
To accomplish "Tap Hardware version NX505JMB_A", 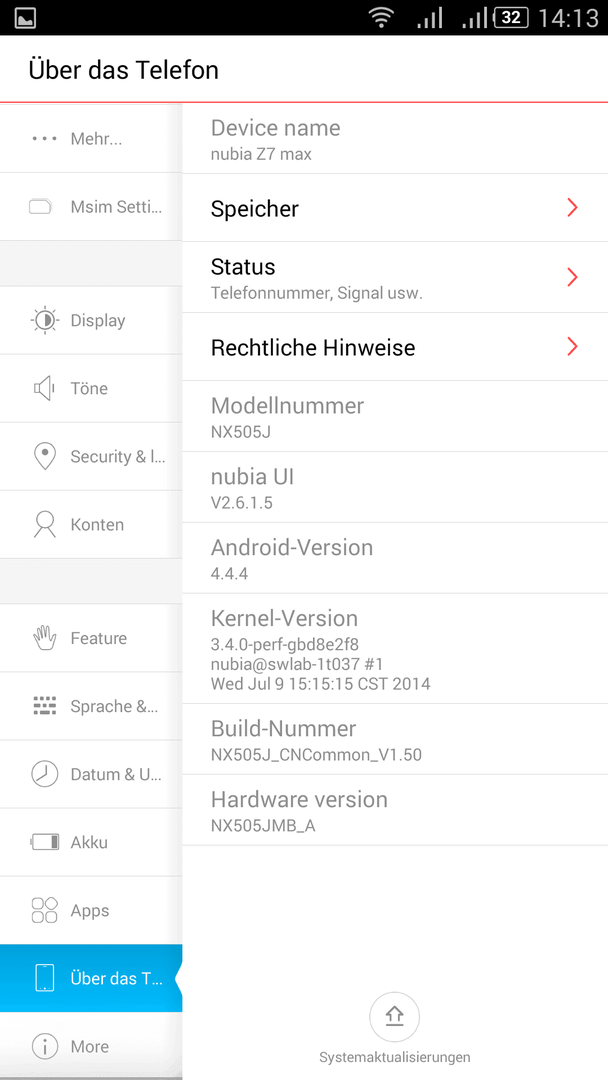I will (395, 811).
